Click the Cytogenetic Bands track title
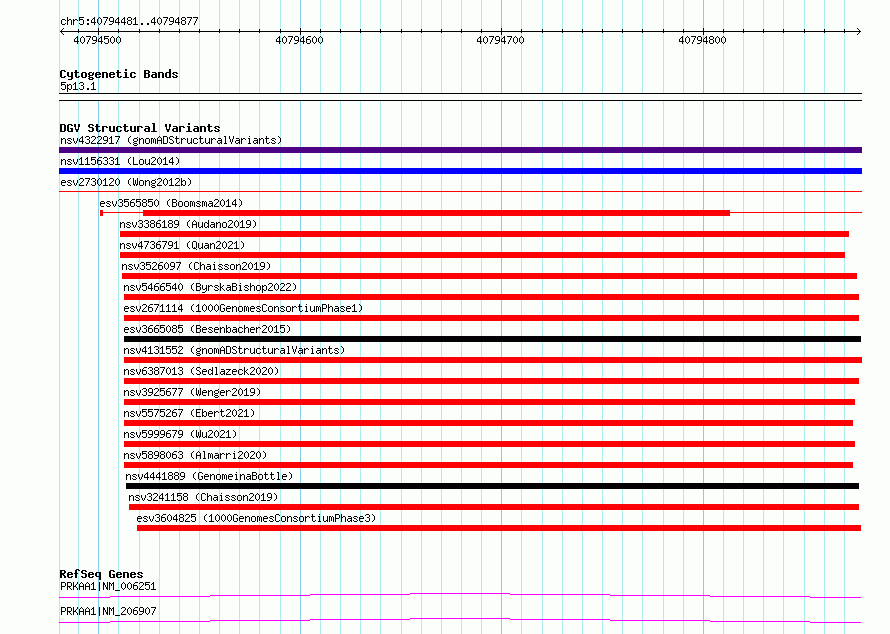Image resolution: width=890 pixels, height=634 pixels. (x=119, y=74)
